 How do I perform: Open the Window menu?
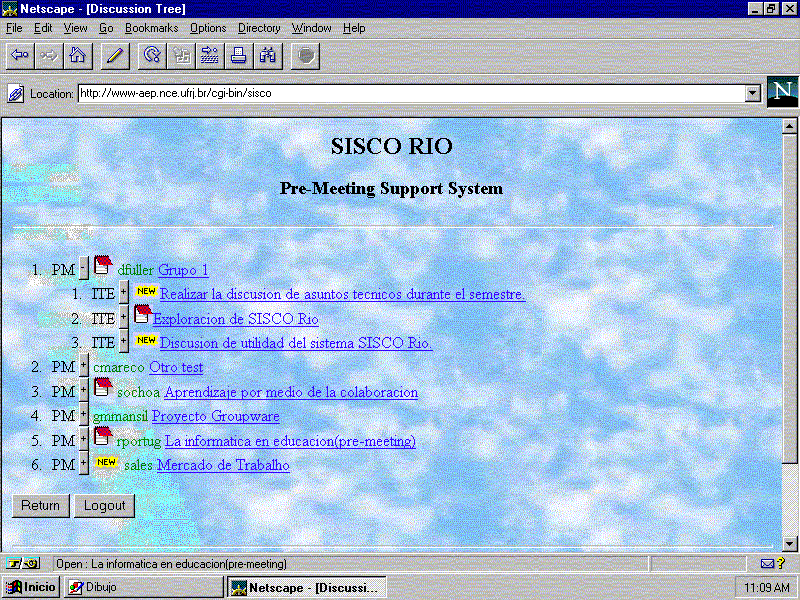tap(311, 28)
